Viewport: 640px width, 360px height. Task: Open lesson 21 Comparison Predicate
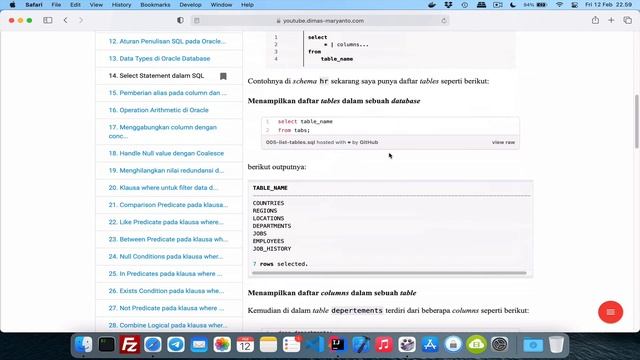click(169, 205)
